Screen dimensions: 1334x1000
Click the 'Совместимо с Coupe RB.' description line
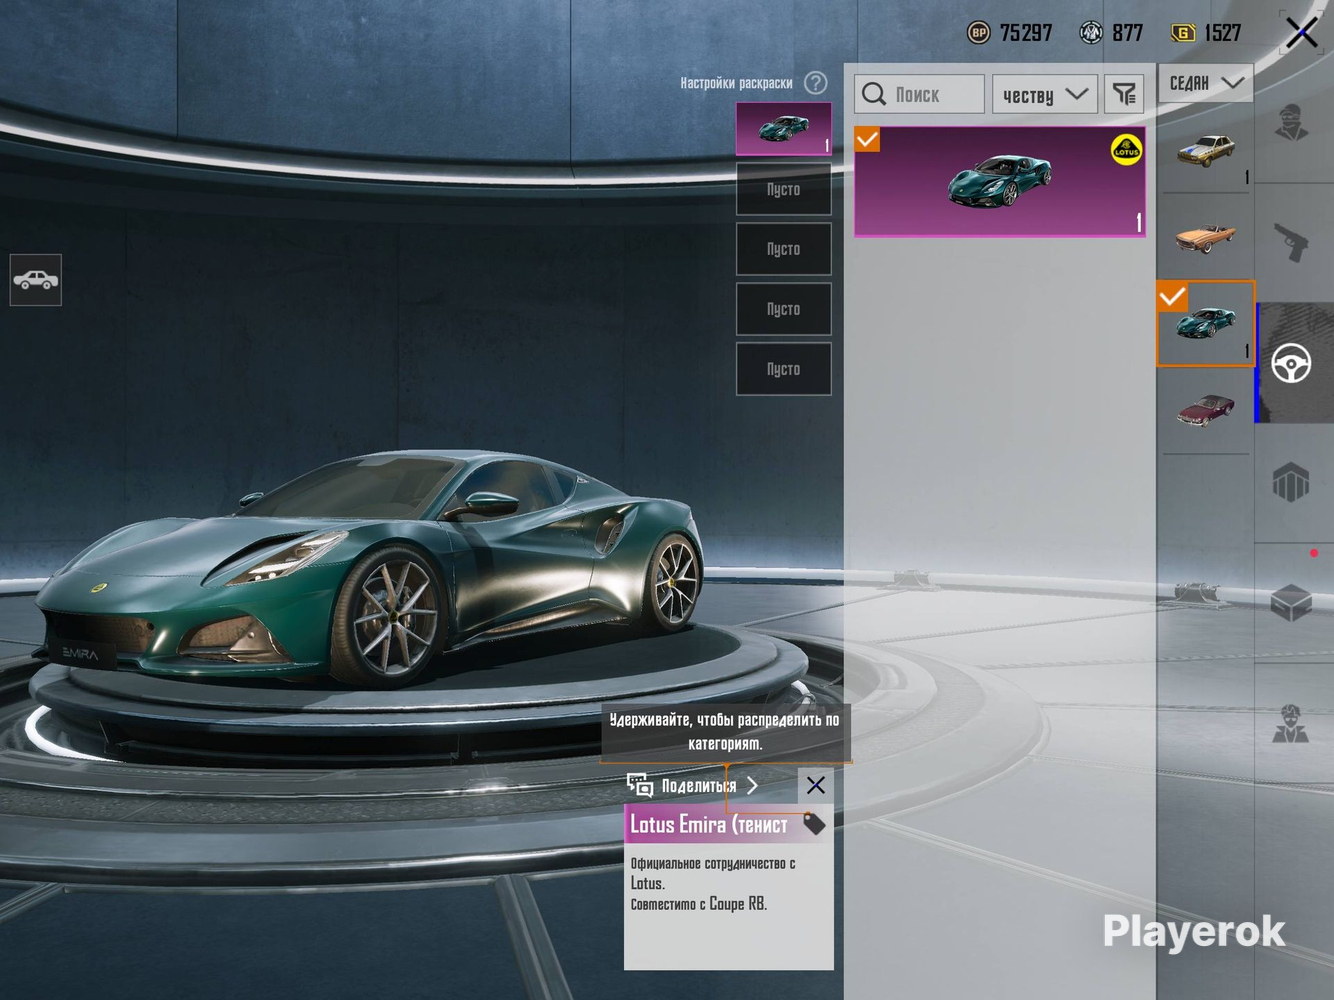coord(699,904)
